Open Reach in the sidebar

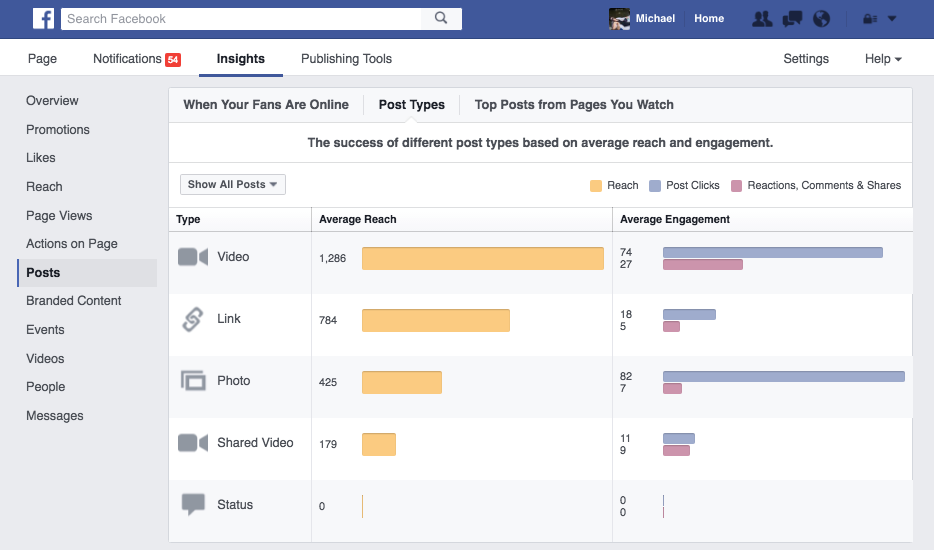point(44,187)
